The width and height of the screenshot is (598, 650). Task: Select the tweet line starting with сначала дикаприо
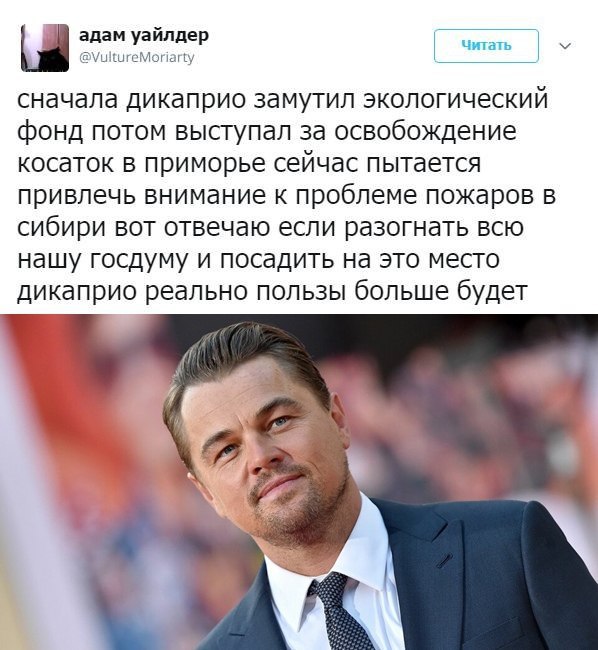(x=283, y=99)
